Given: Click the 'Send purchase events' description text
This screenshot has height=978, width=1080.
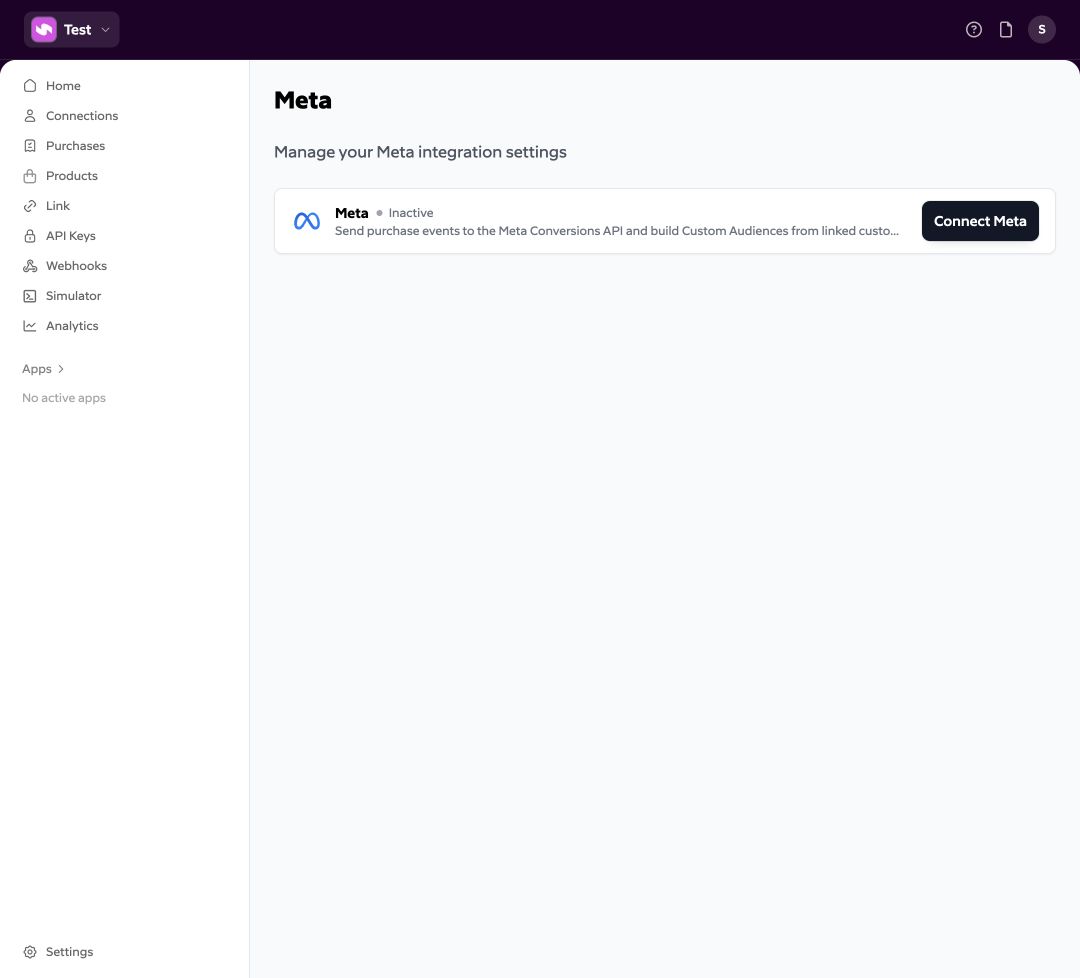Looking at the screenshot, I should tap(616, 231).
